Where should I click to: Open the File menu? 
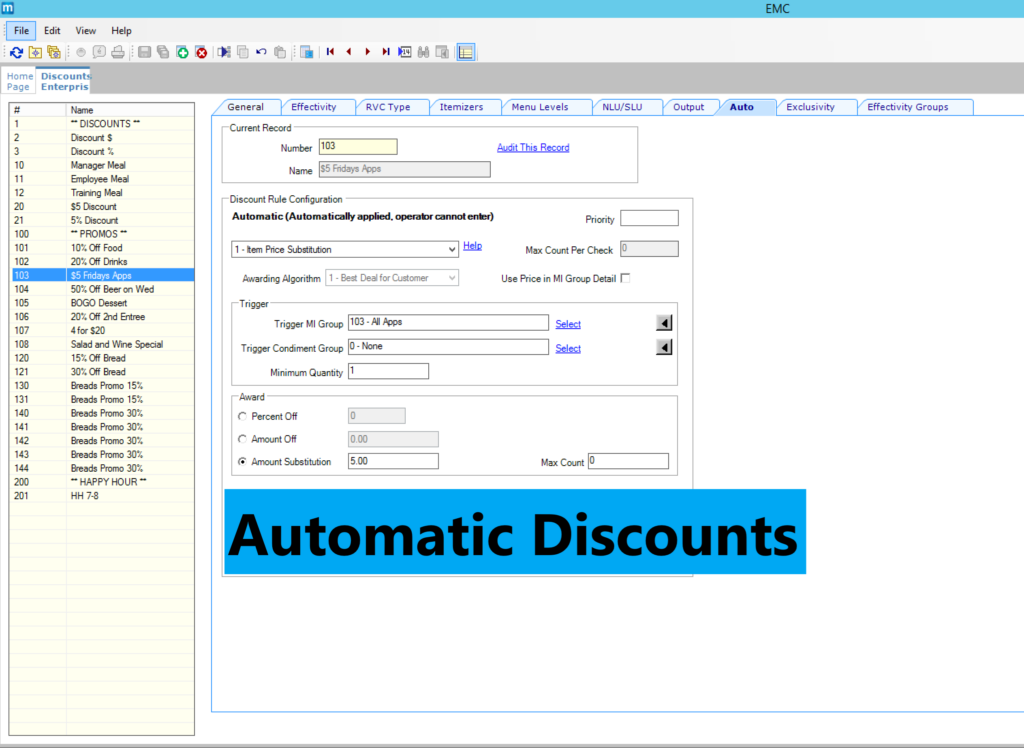pyautogui.click(x=22, y=31)
